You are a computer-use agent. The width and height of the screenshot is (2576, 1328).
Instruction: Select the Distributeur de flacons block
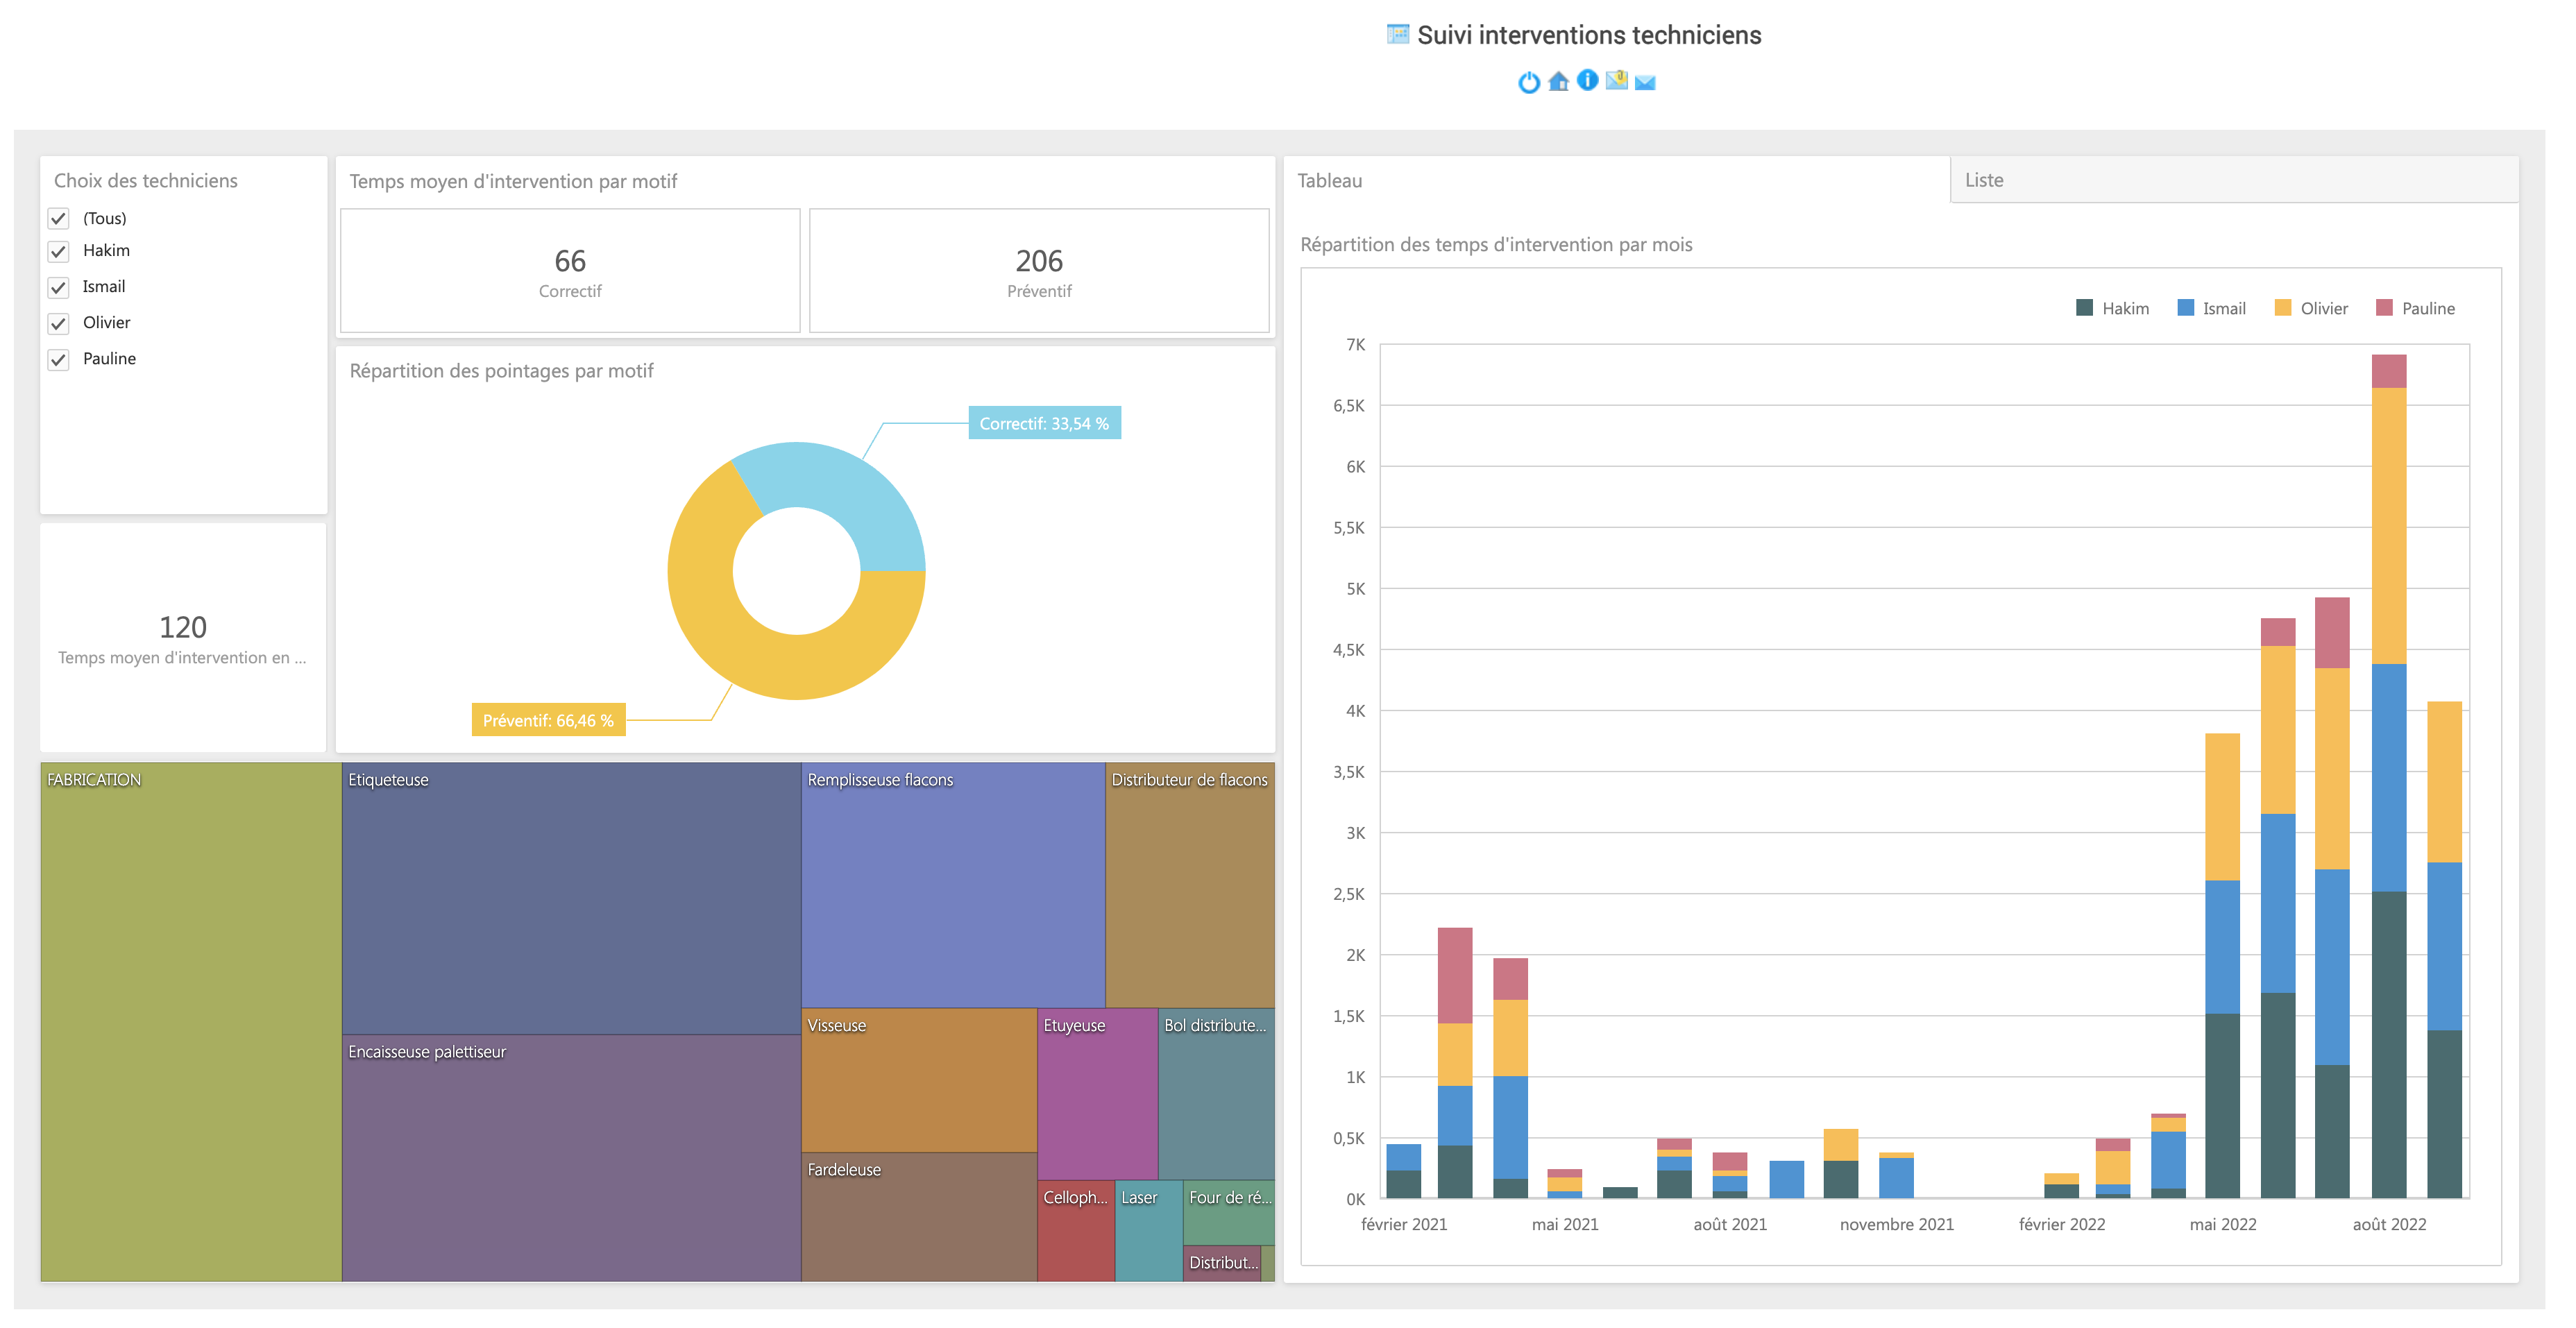1190,885
